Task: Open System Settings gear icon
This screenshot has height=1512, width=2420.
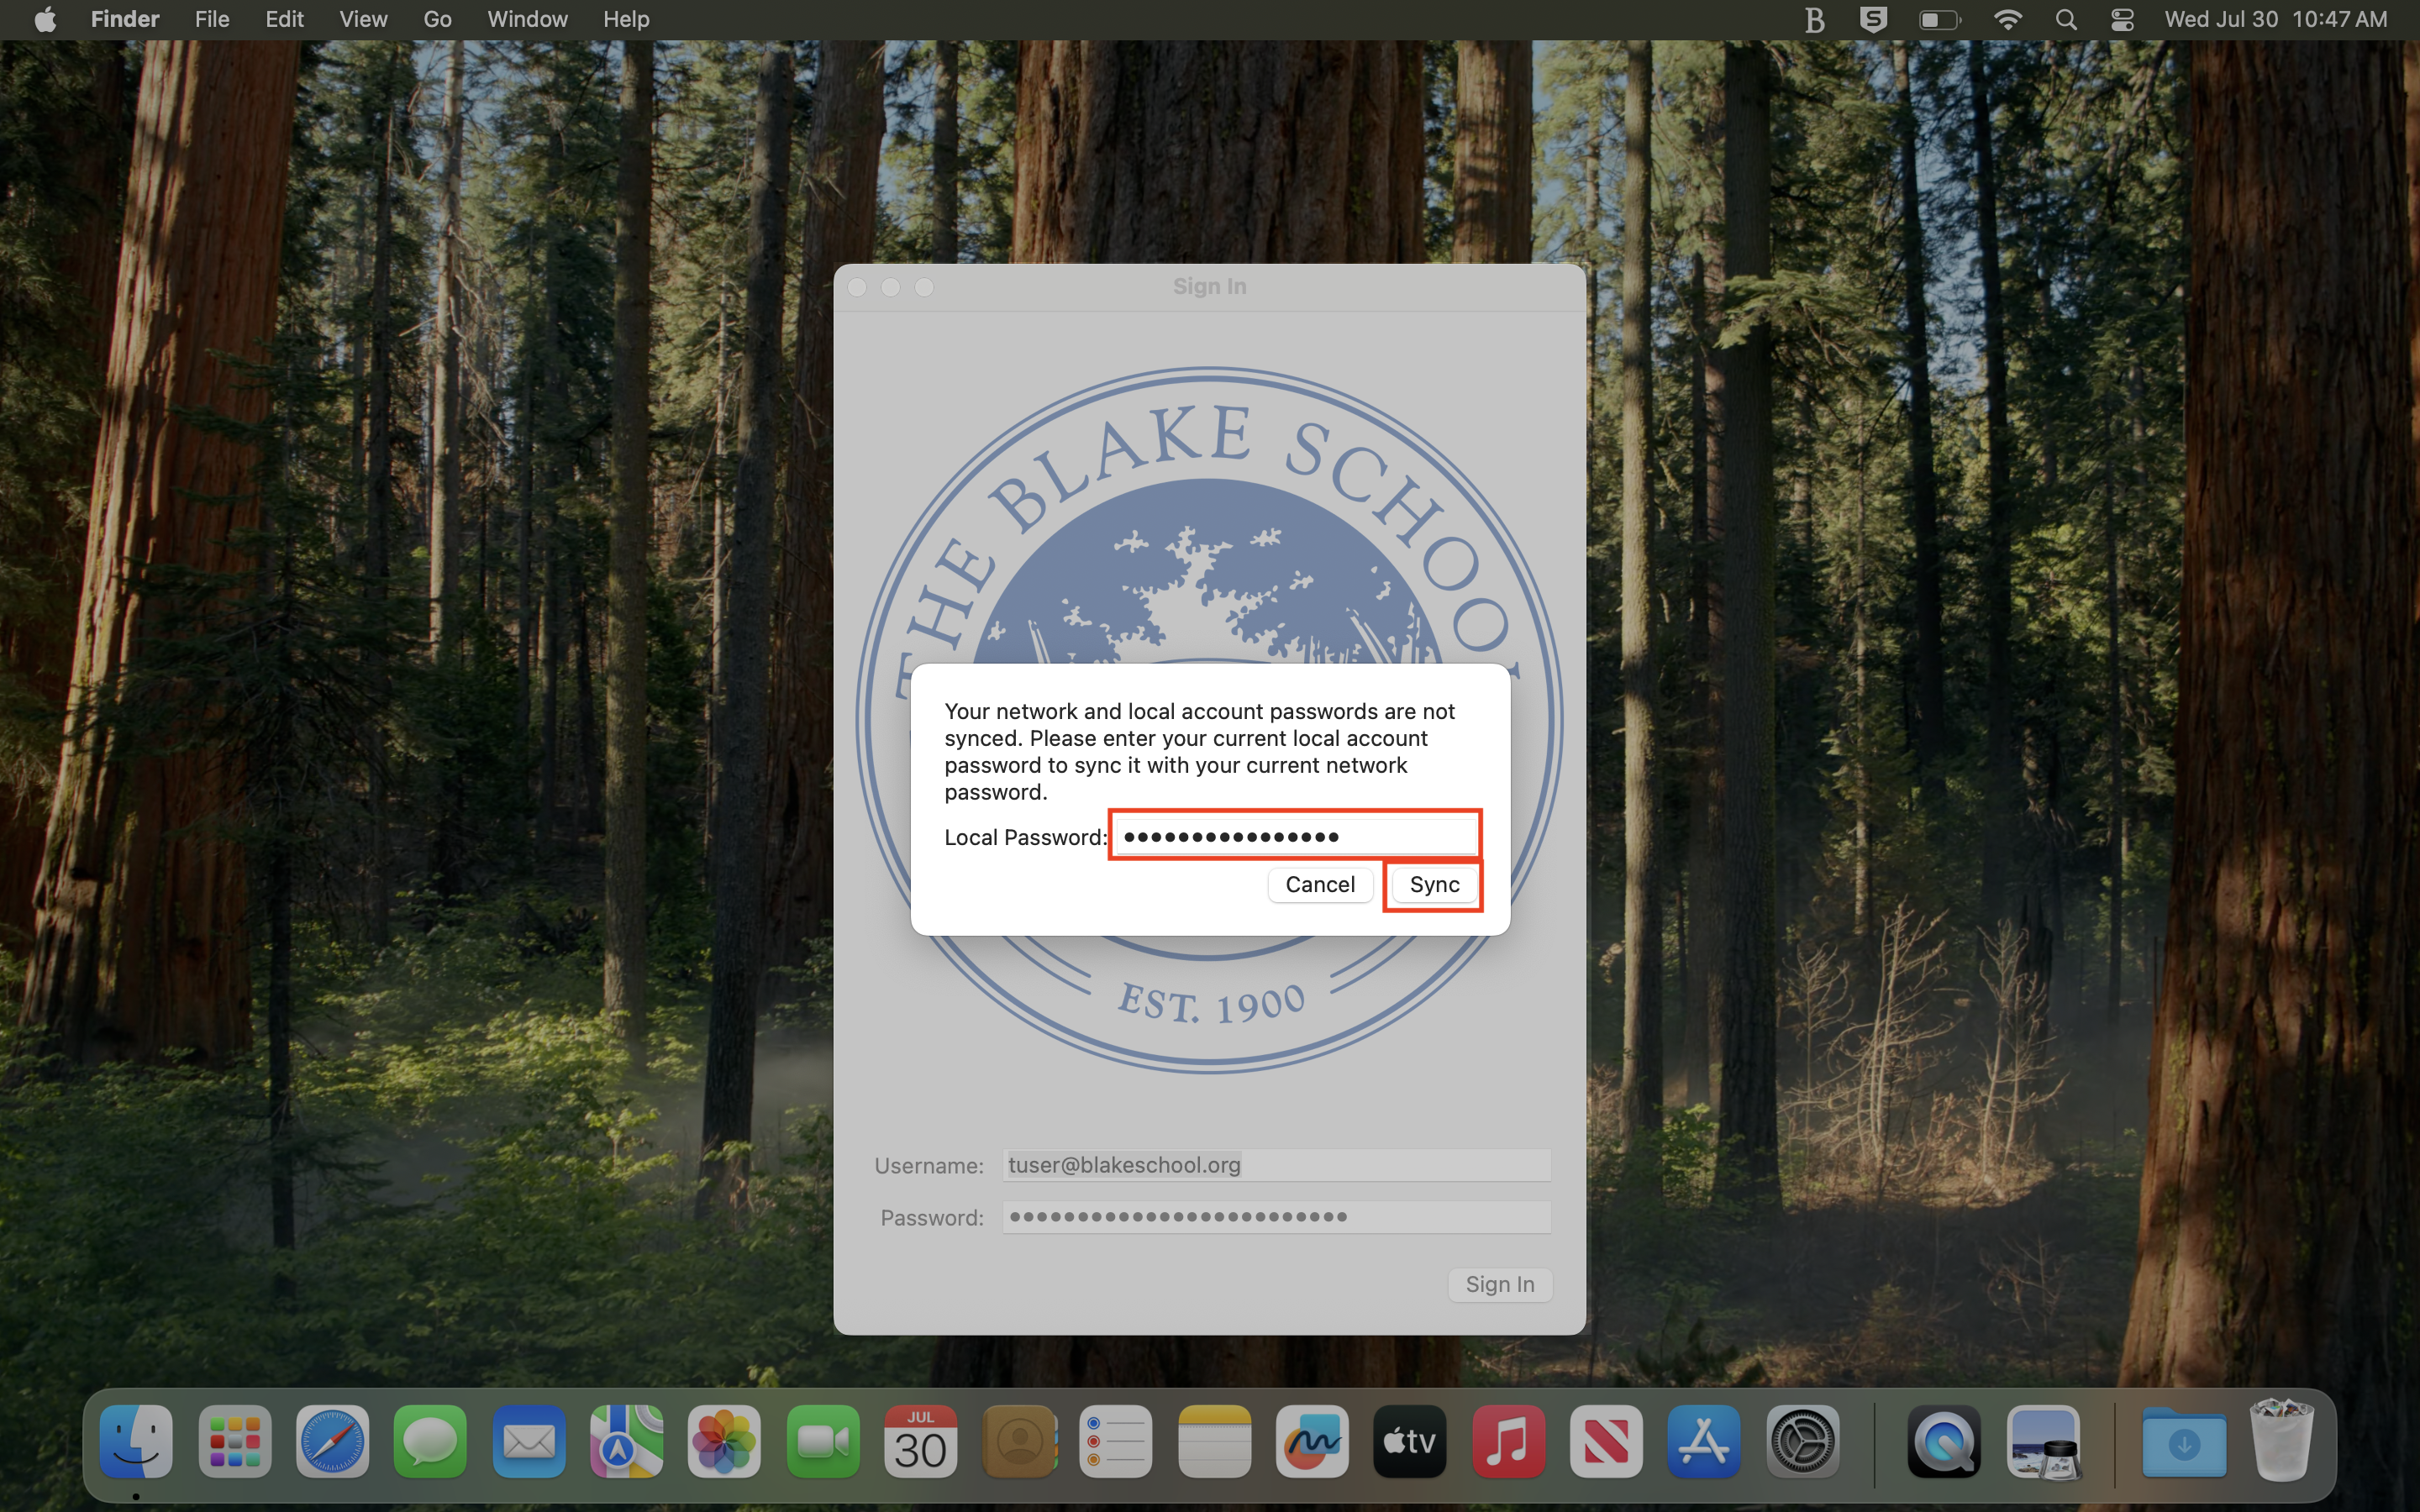Action: 1802,1441
